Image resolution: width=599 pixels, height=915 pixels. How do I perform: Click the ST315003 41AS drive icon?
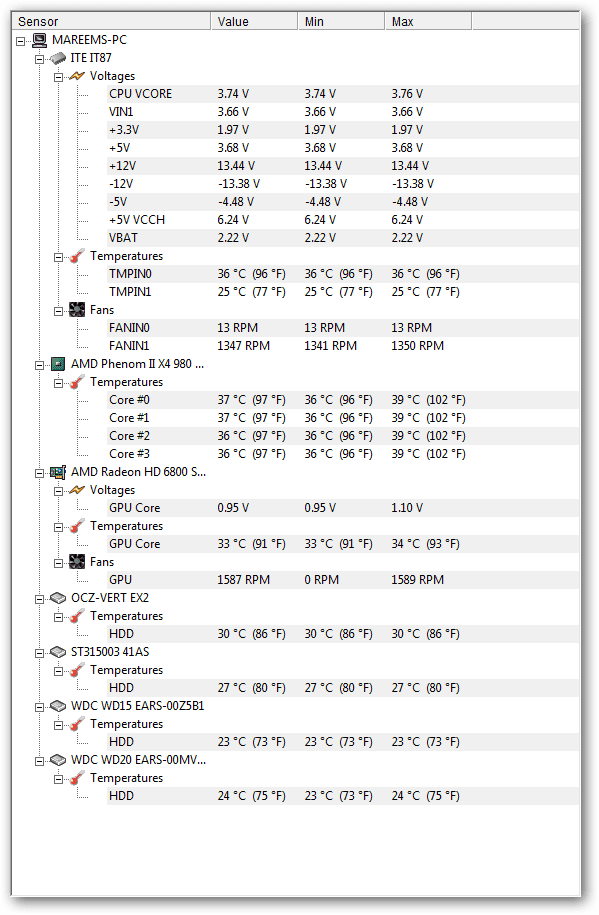point(58,652)
